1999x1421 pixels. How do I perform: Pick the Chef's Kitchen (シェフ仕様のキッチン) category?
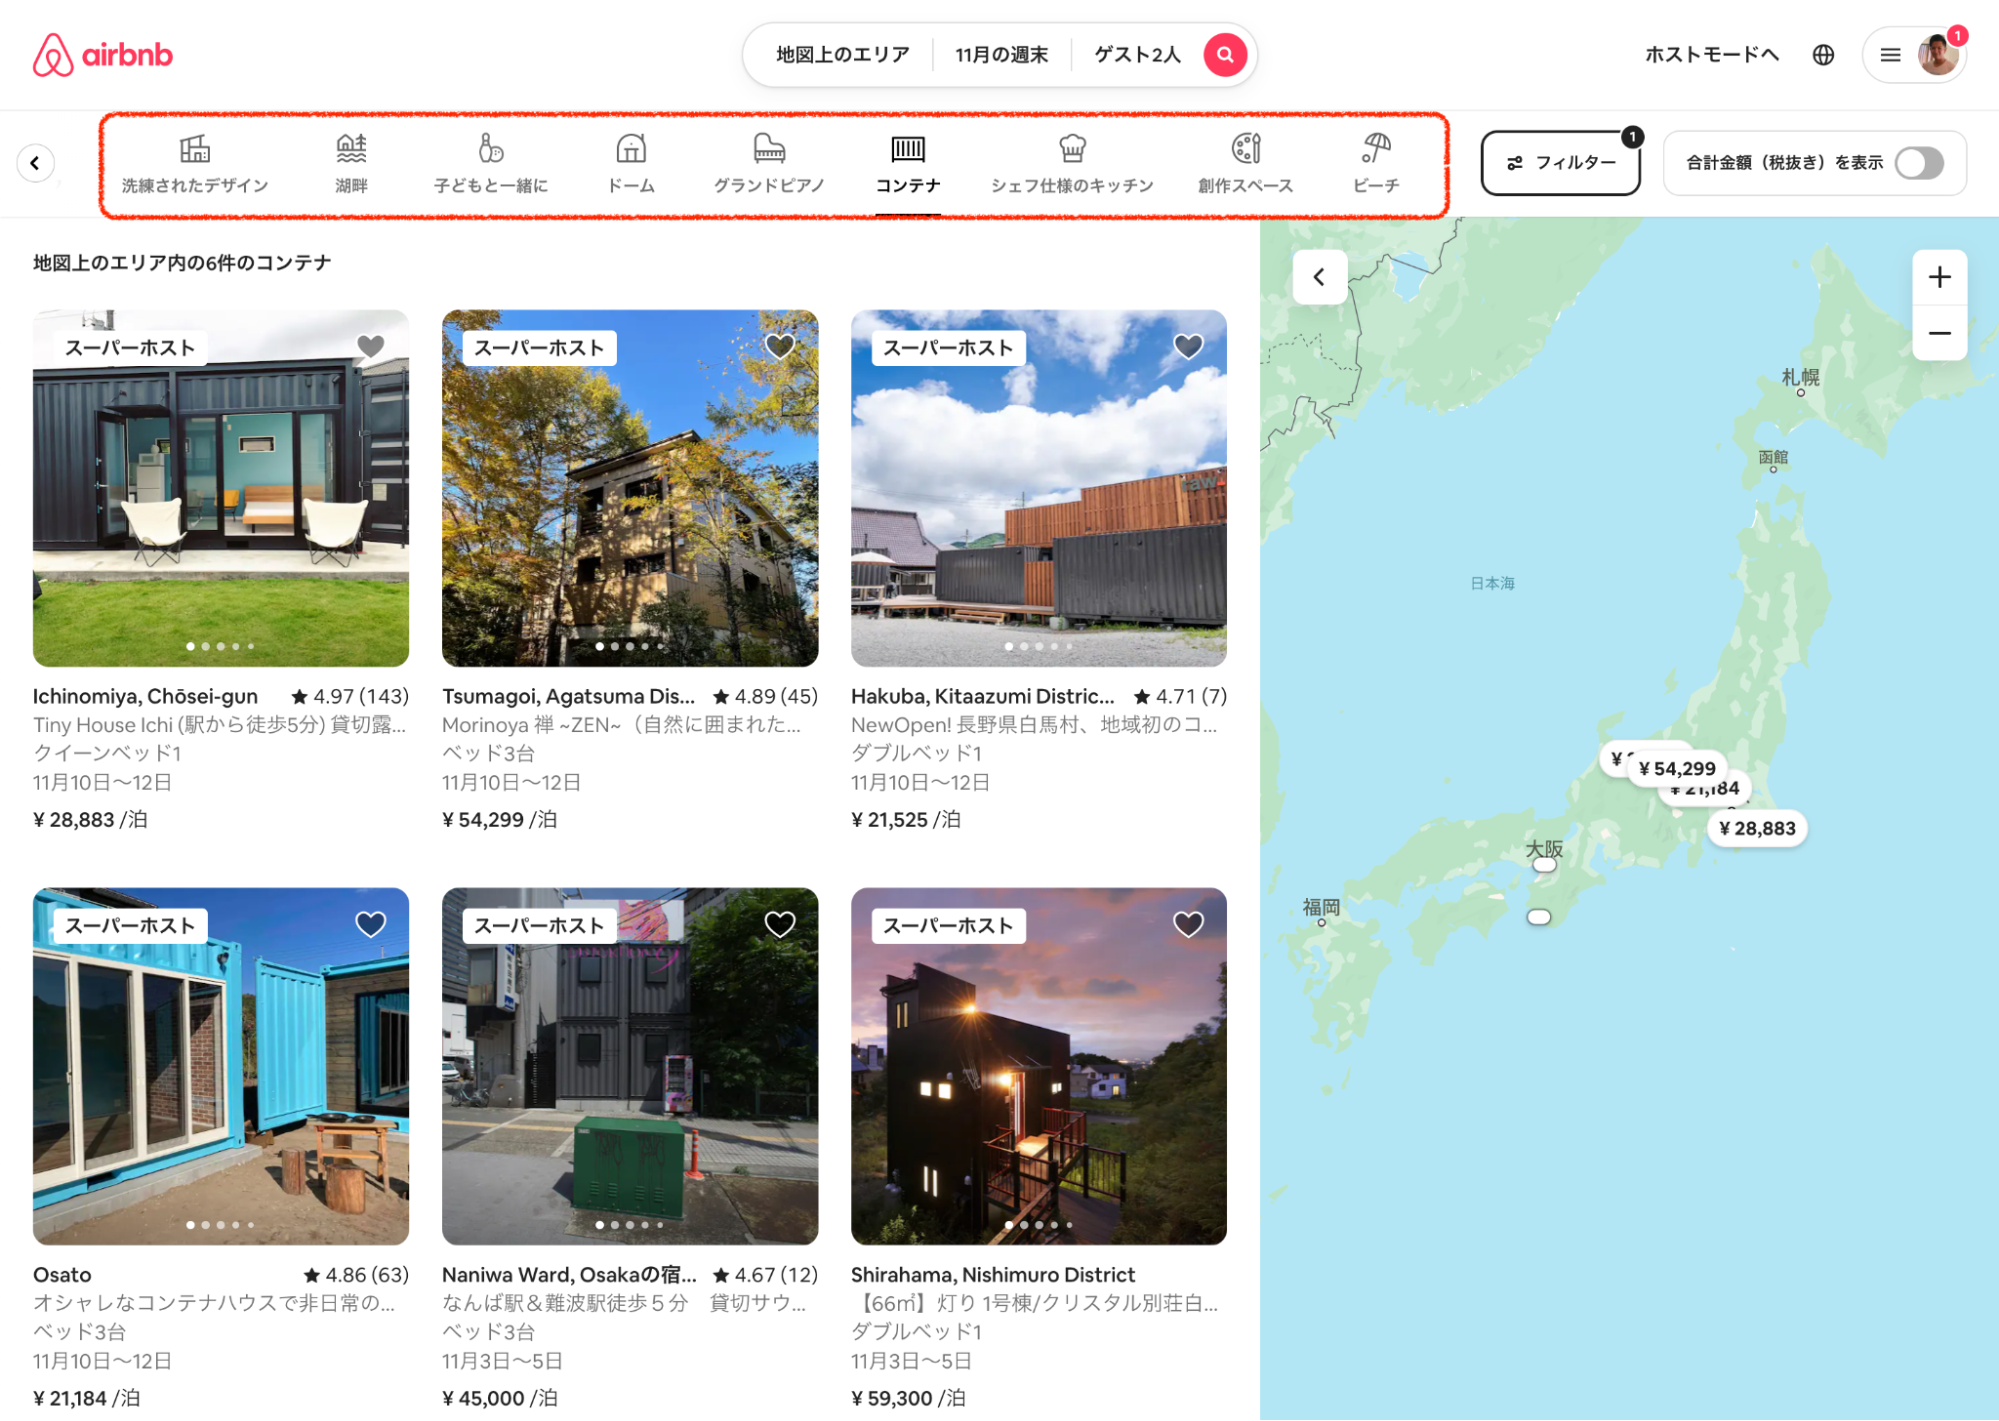click(1071, 163)
